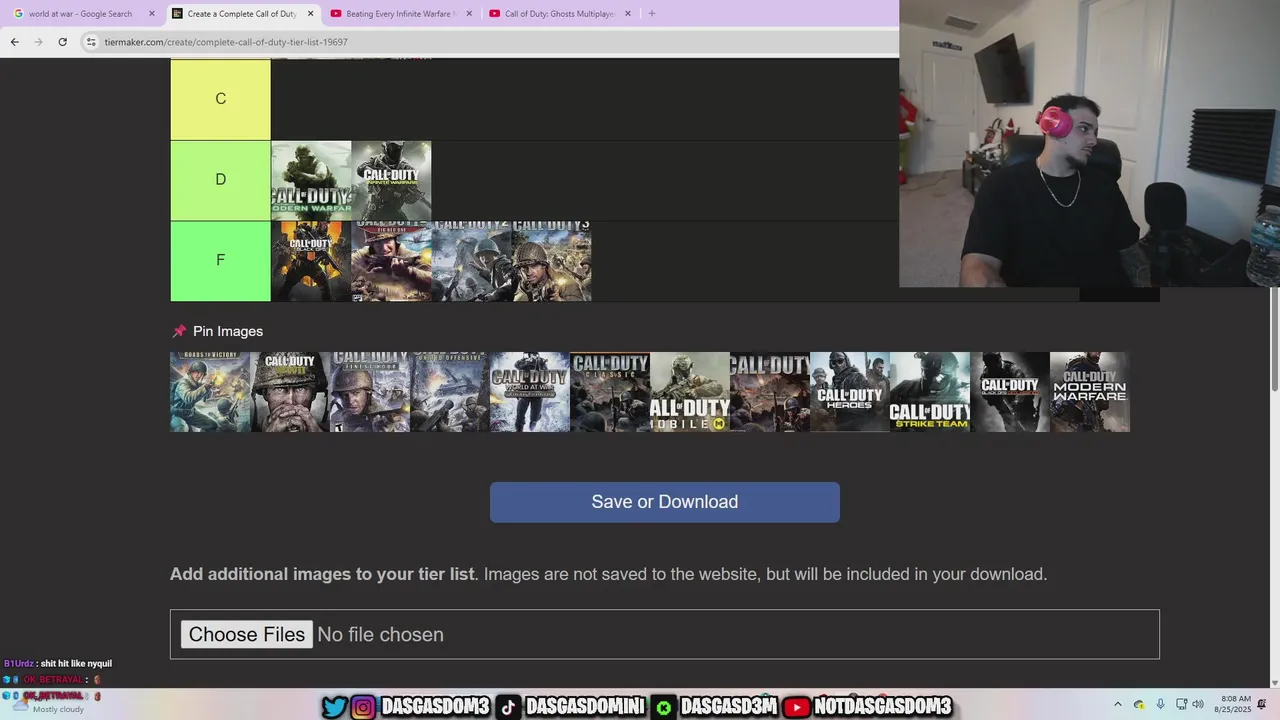Pick the Roads to Victory cover image

(210, 392)
